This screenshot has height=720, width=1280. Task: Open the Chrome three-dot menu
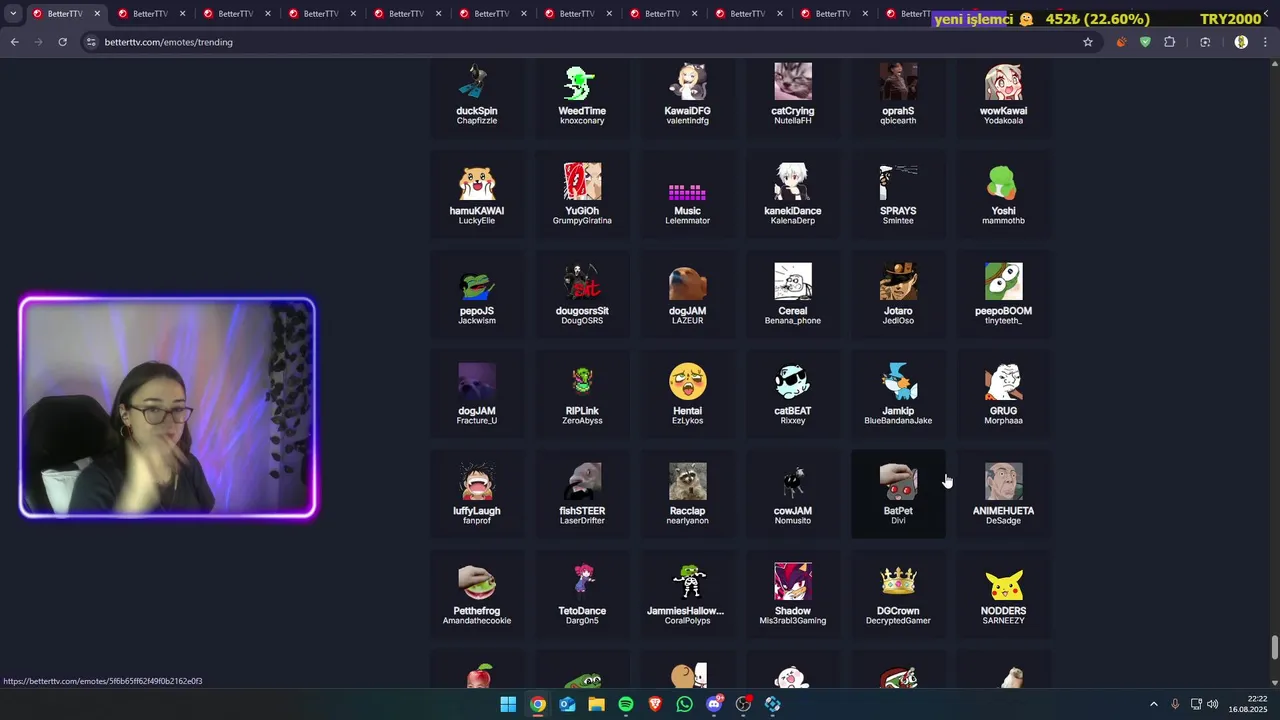(1265, 42)
